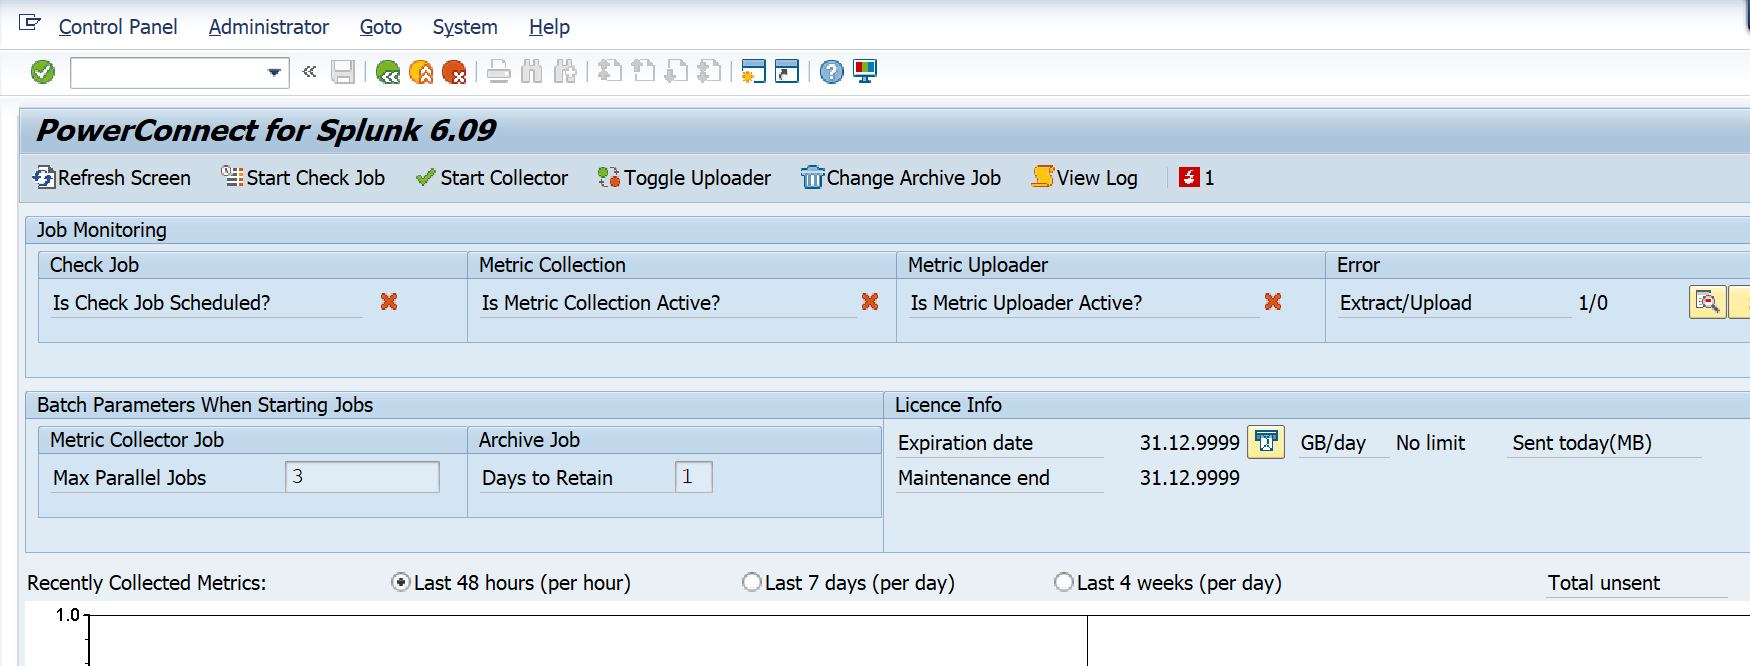Viewport: 1750px width, 666px height.
Task: Open the Administrator menu
Action: tap(268, 27)
